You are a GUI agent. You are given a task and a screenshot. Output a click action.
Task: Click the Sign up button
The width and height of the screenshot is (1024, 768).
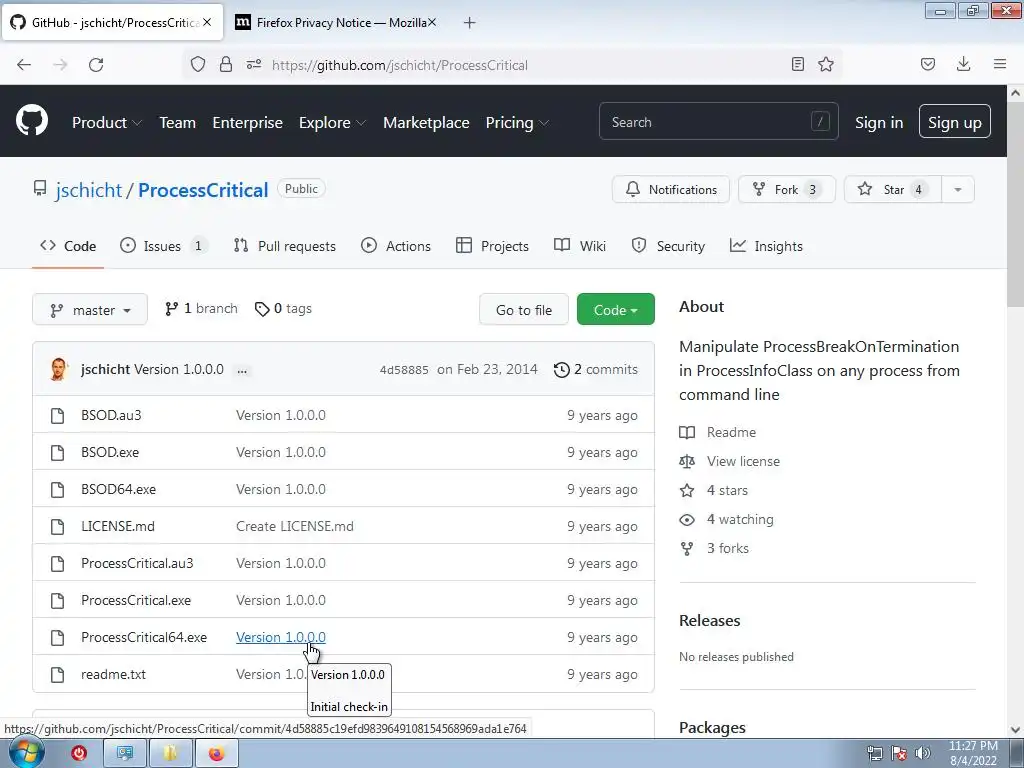955,121
